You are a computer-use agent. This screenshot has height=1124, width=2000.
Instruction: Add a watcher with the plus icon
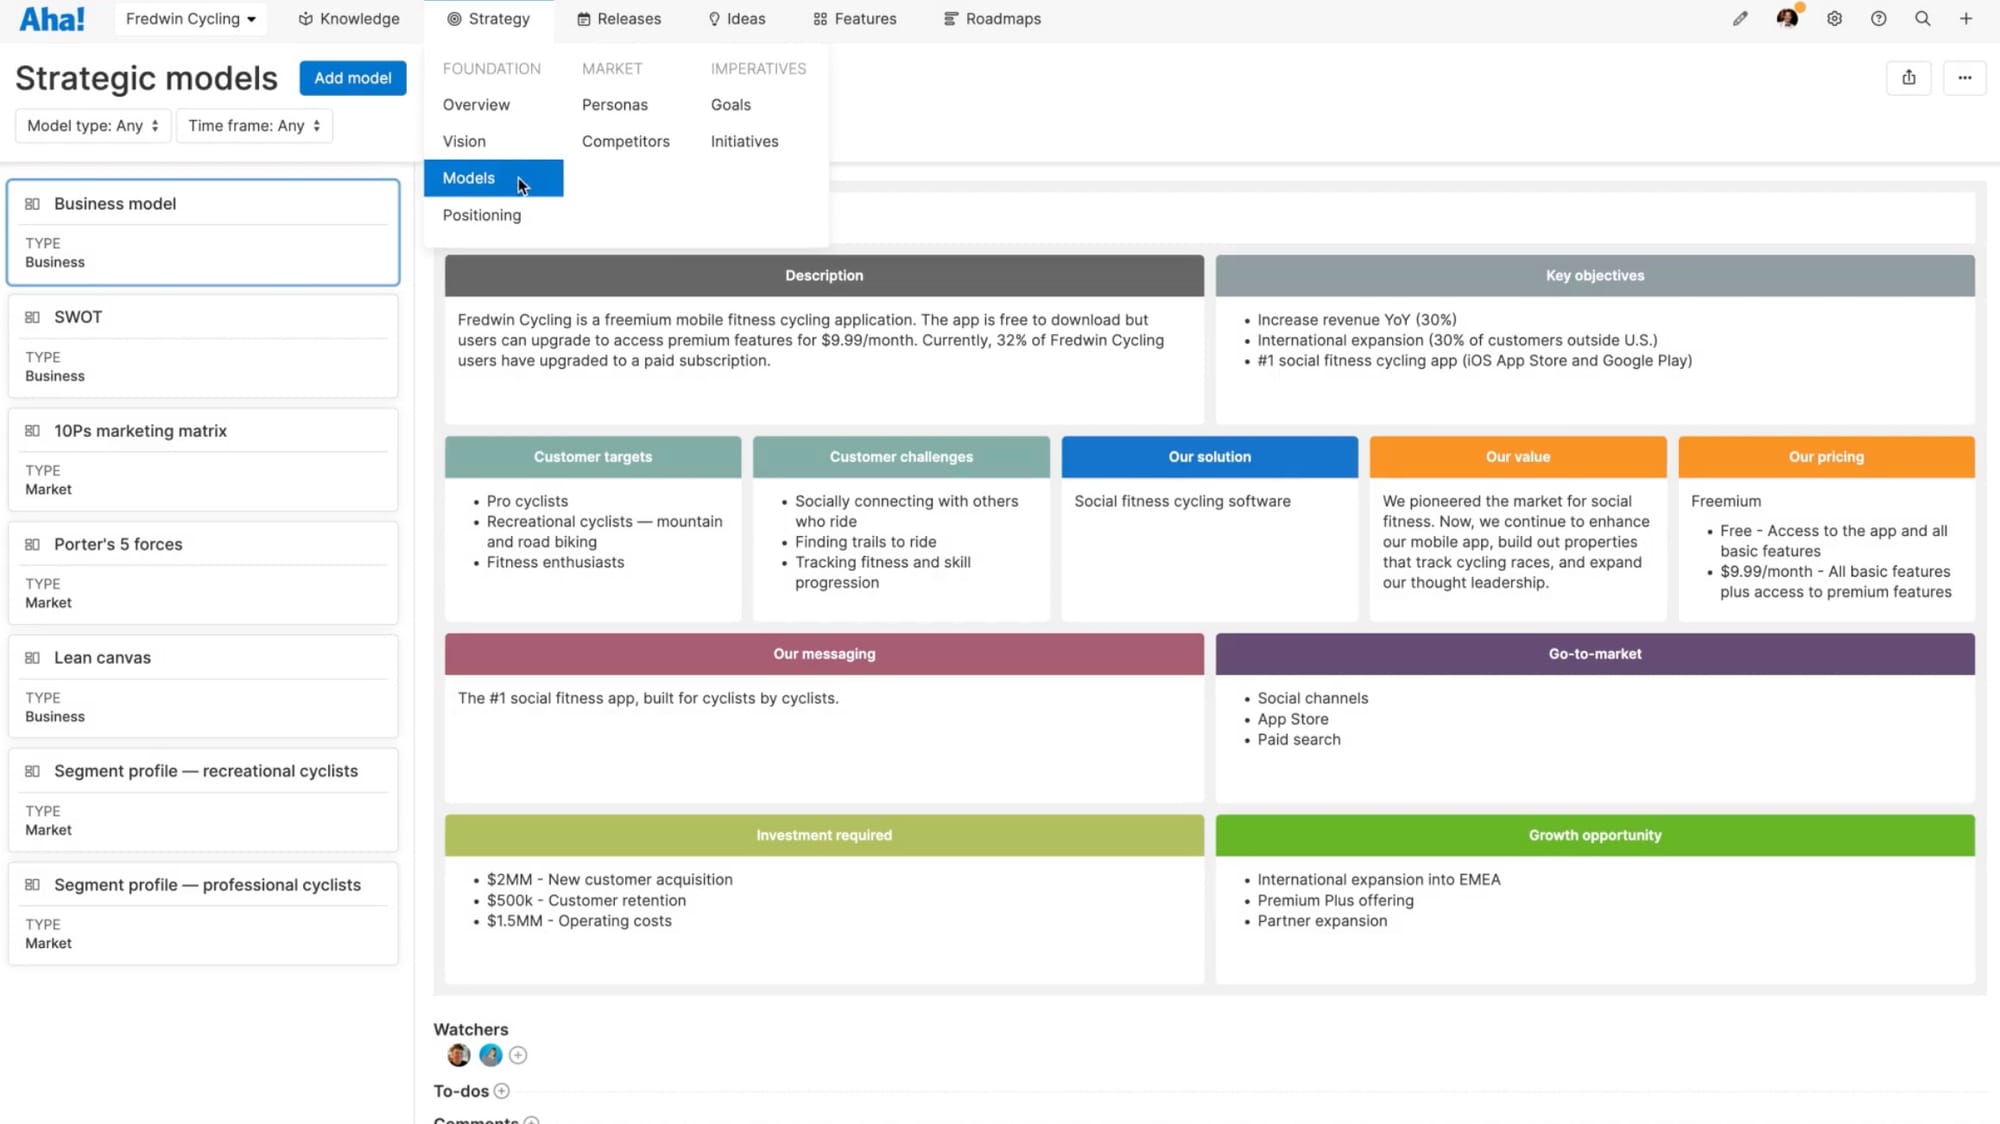click(518, 1055)
